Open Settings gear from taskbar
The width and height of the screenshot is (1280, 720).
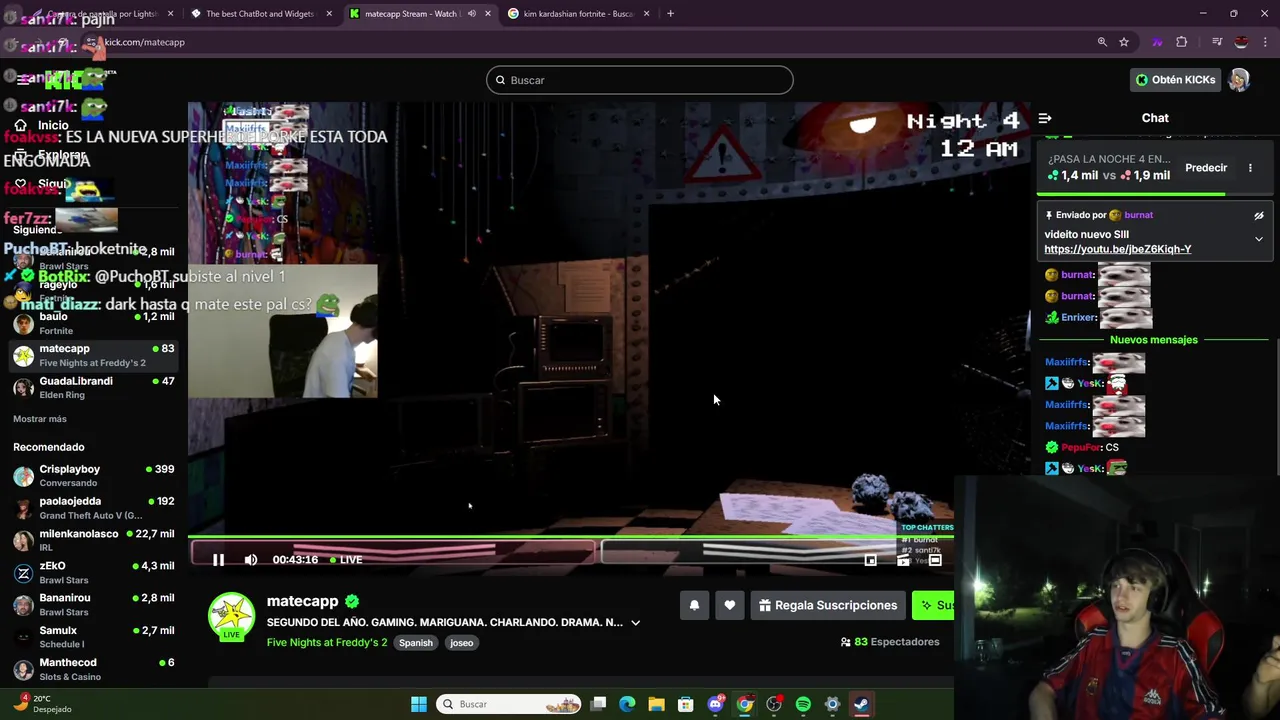click(x=832, y=704)
